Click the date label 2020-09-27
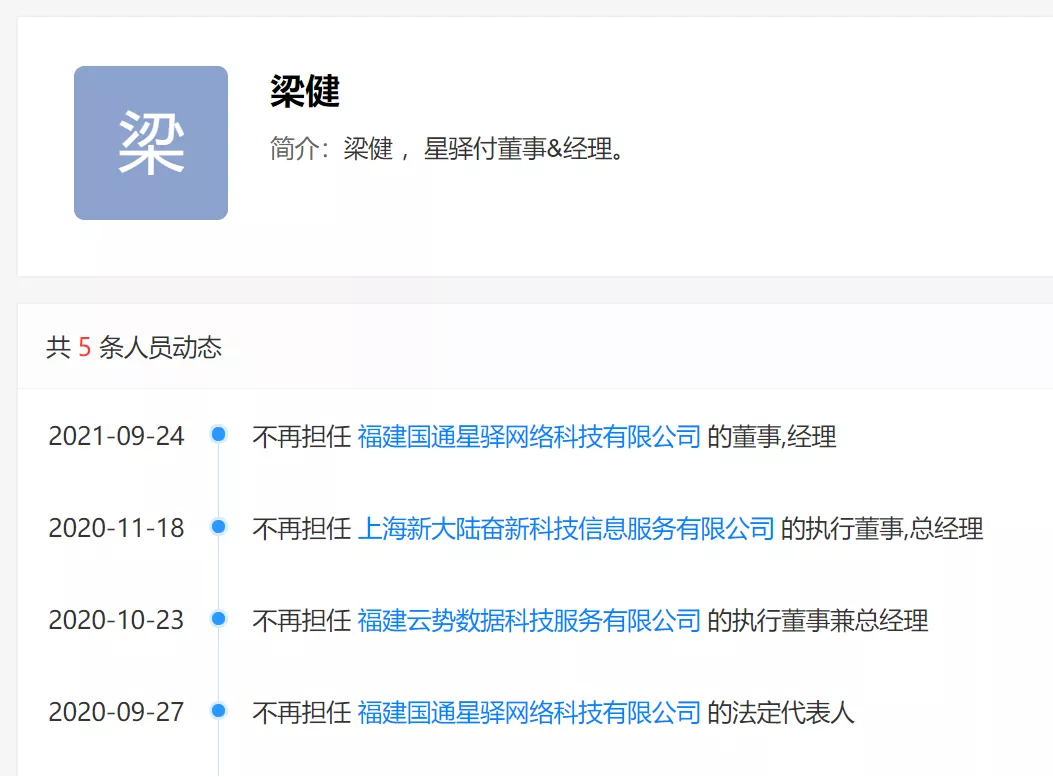The image size is (1053, 777). coord(117,712)
